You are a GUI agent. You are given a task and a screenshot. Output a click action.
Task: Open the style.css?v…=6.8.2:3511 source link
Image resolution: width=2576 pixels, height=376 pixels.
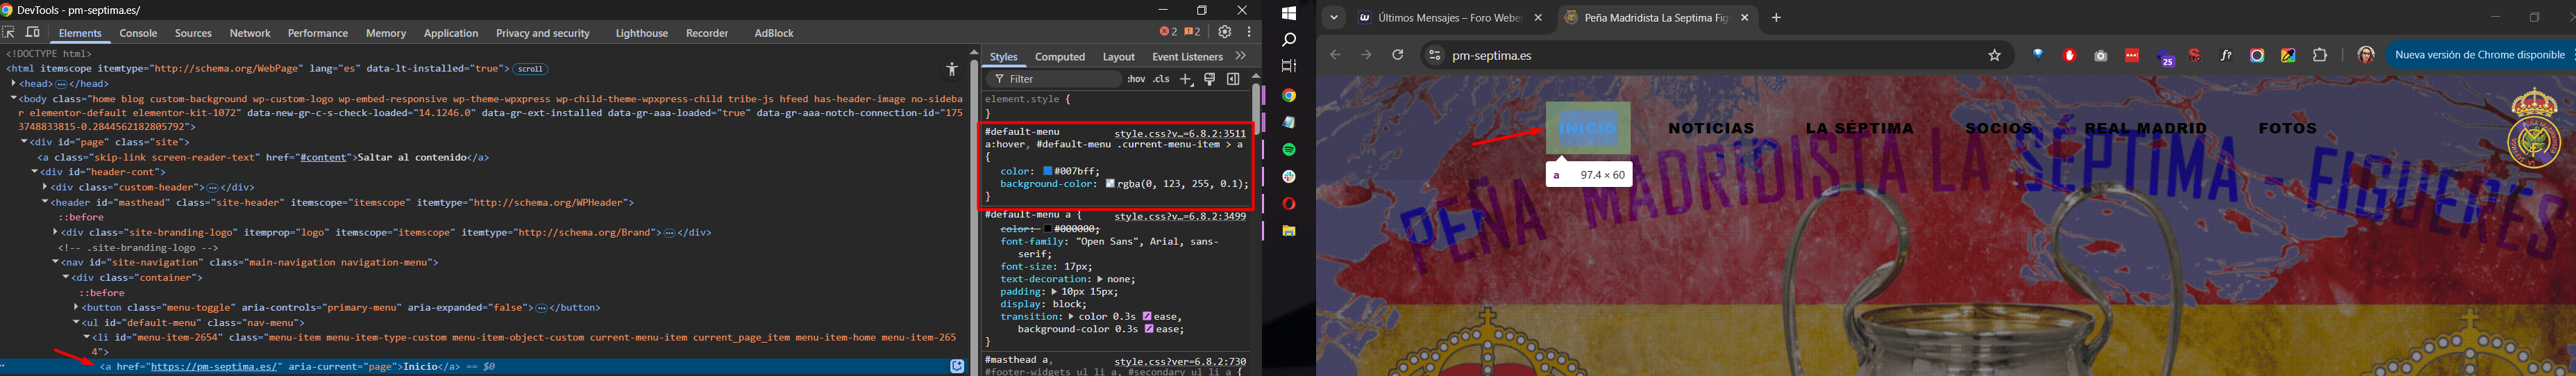pyautogui.click(x=1180, y=133)
